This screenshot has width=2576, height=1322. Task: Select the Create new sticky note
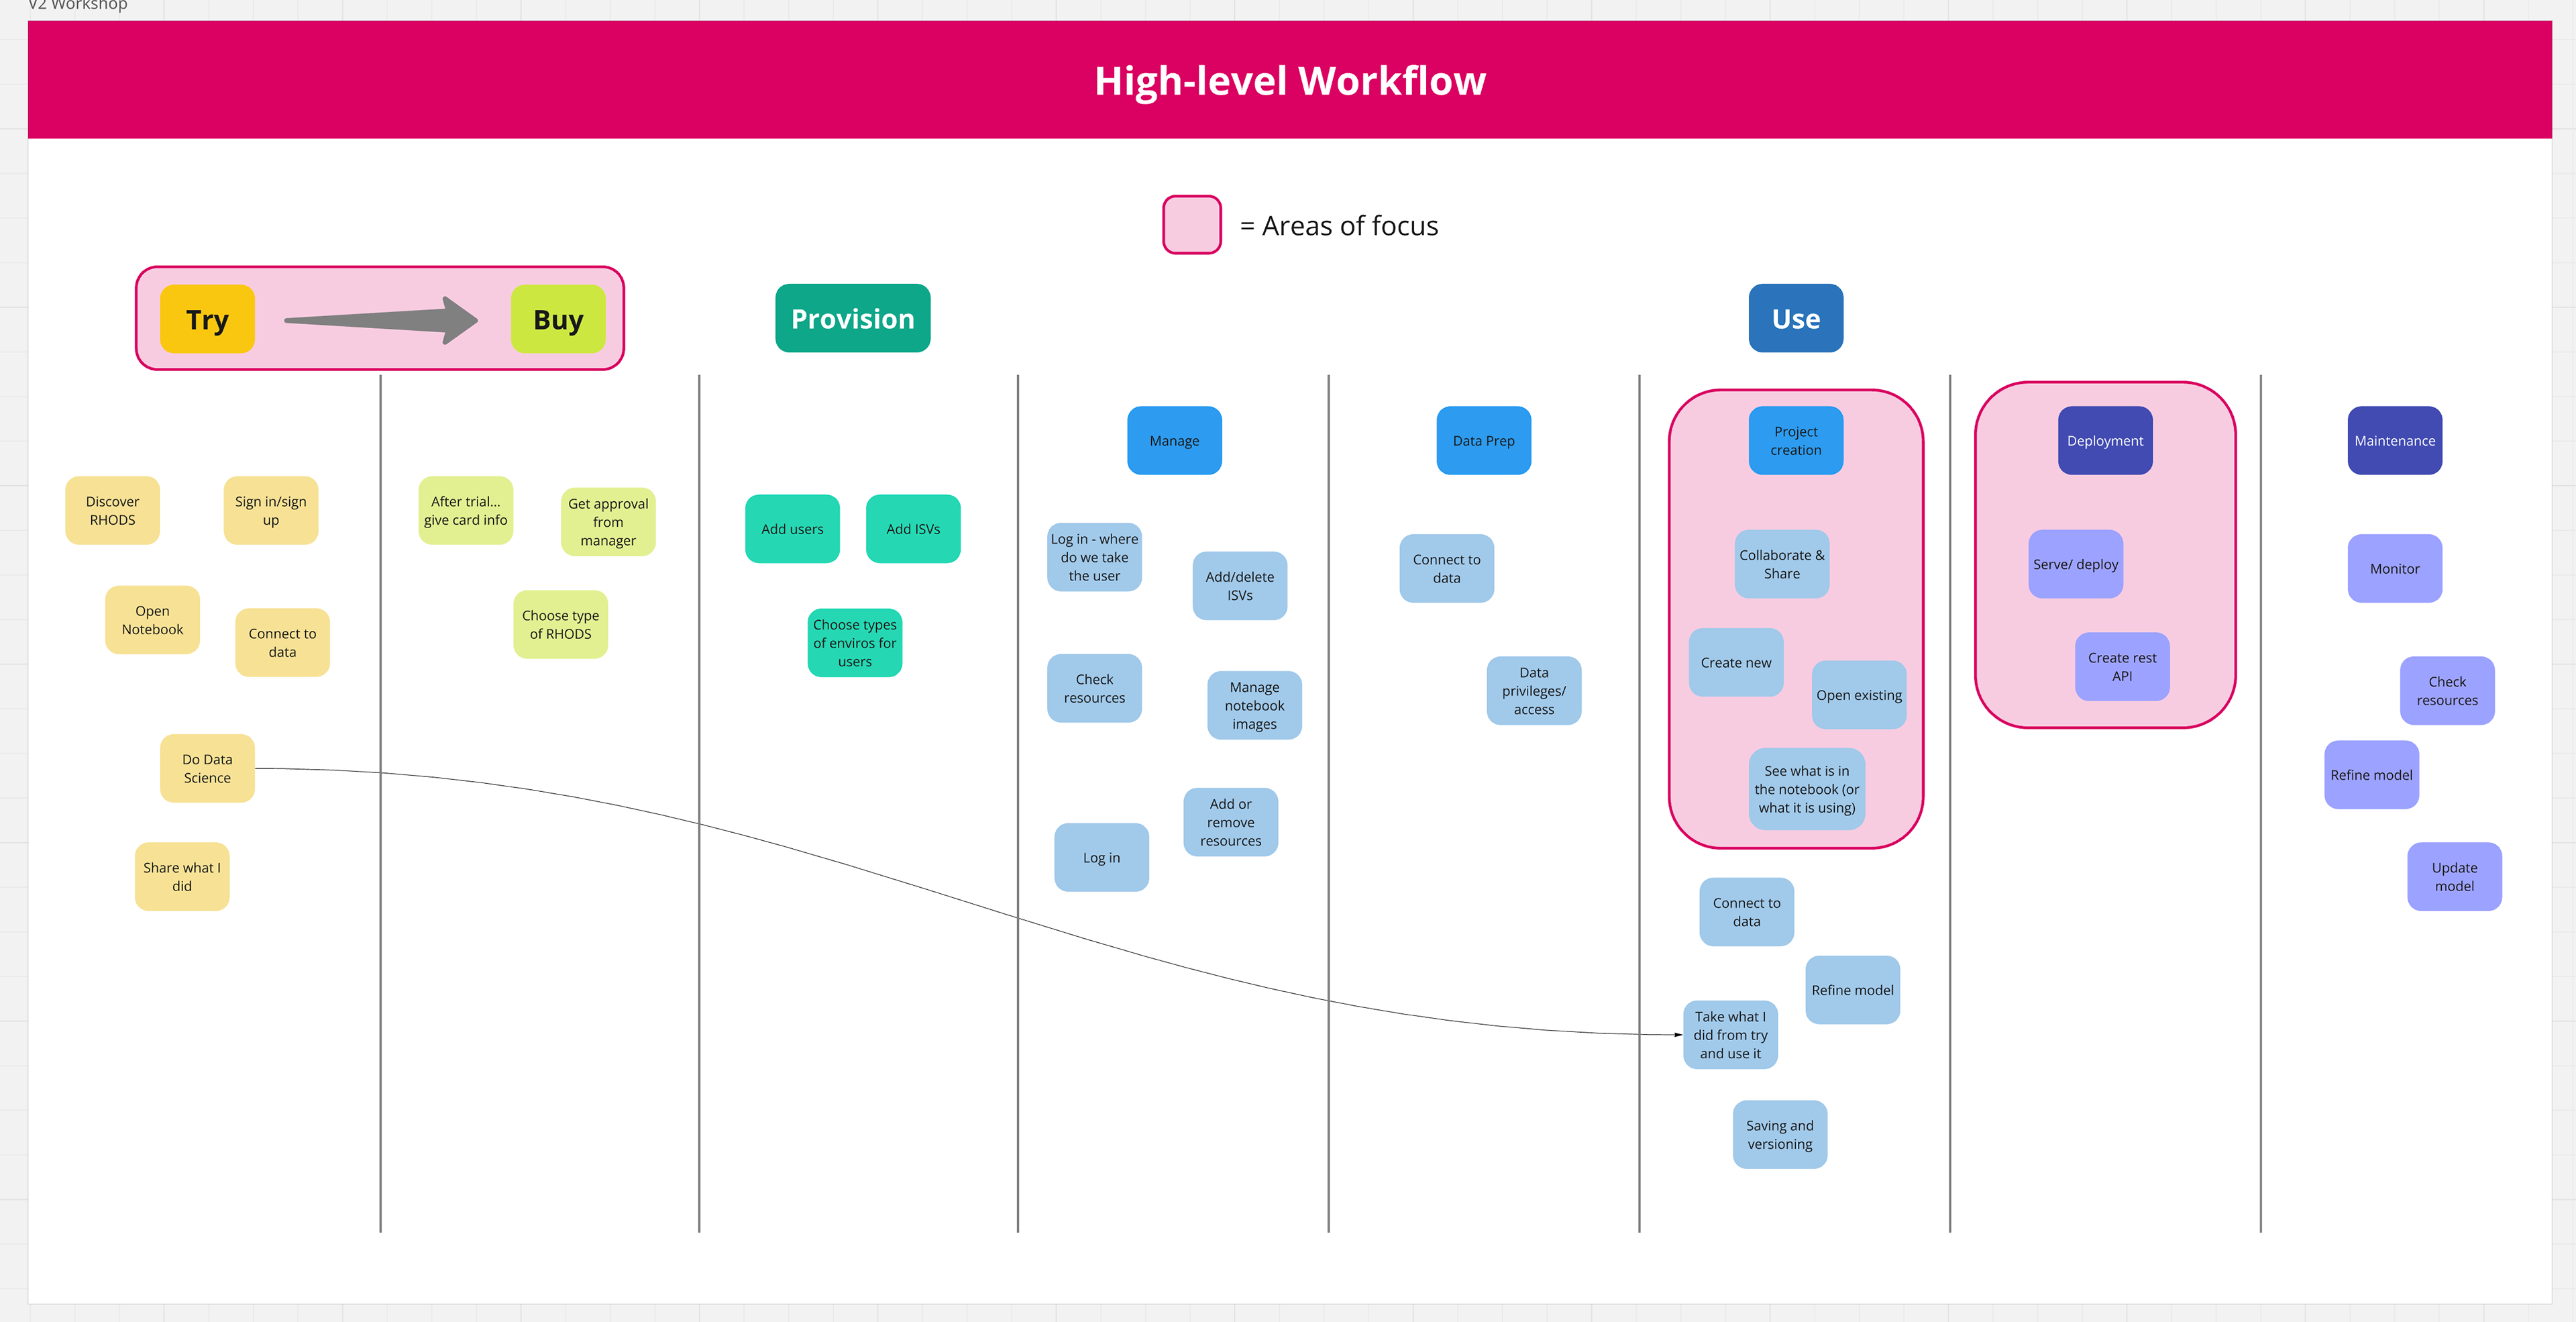pos(1736,662)
